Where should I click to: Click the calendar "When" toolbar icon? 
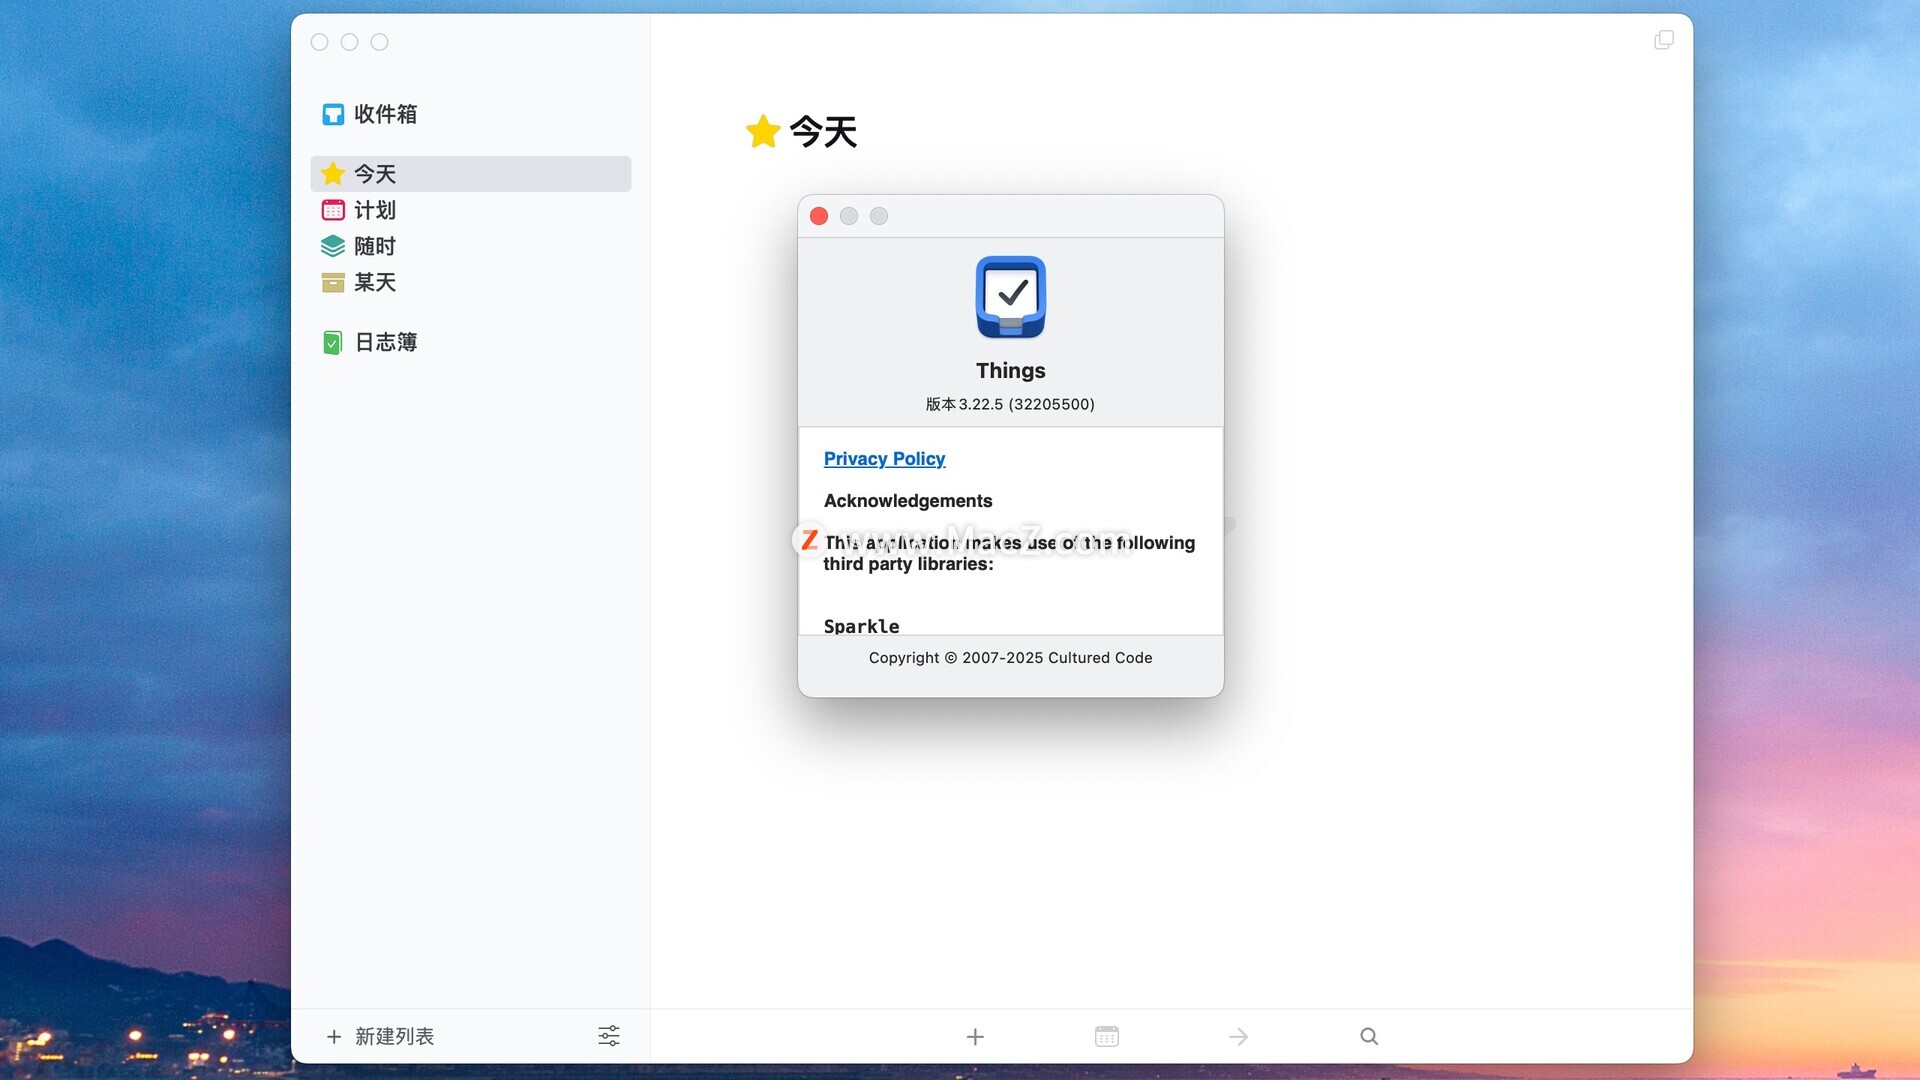click(1106, 1037)
